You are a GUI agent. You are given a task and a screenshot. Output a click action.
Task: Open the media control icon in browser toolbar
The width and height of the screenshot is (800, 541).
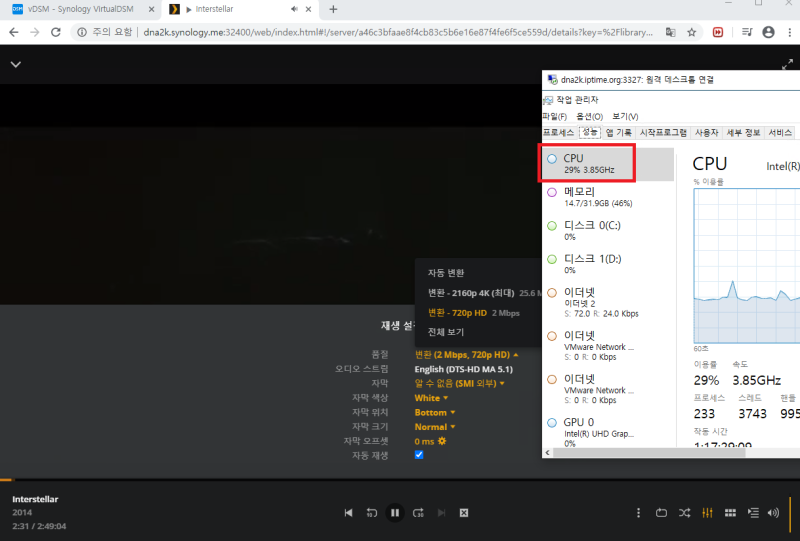click(x=747, y=32)
